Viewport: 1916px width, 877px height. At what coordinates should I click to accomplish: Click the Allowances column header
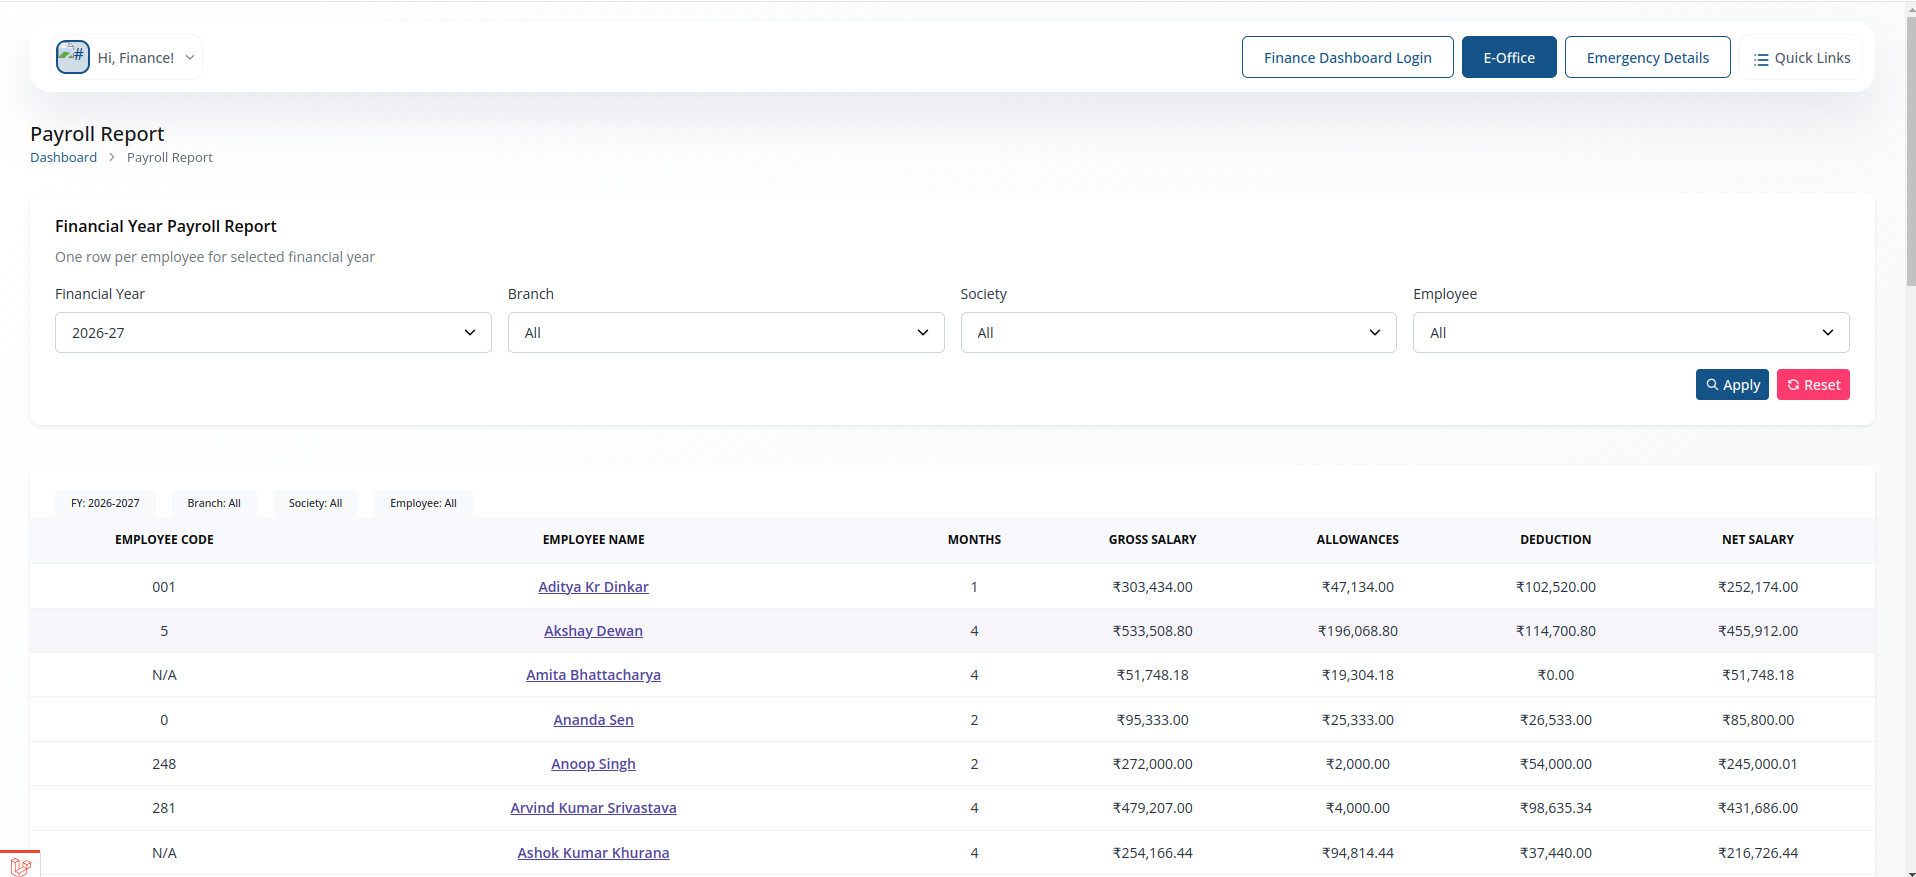click(1357, 540)
